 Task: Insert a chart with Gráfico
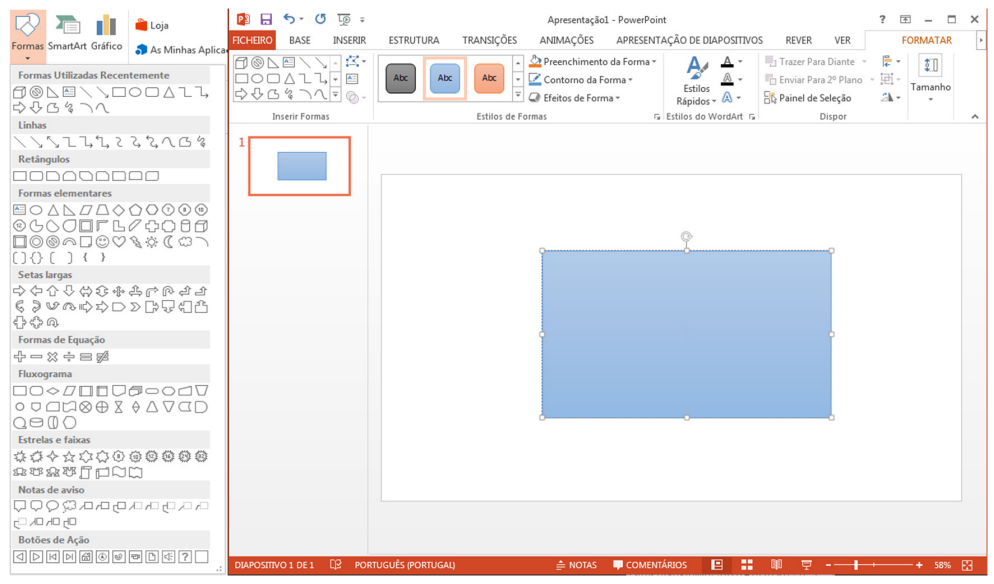(x=106, y=33)
